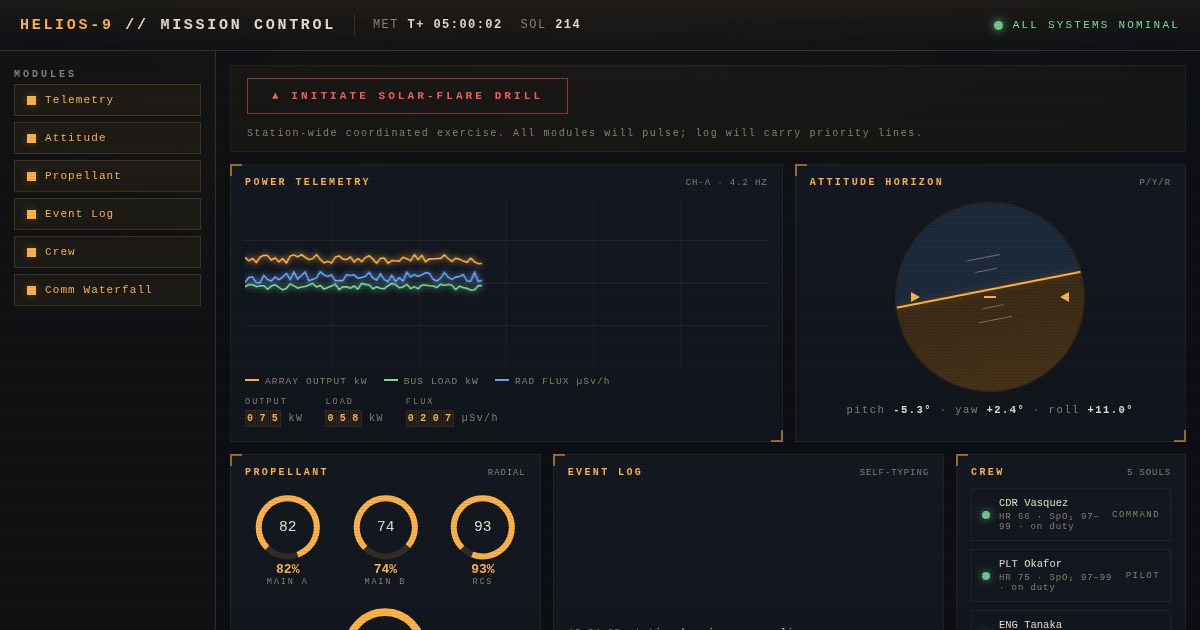
Task: Click the Comm Waterfall square icon
Action: [31, 290]
